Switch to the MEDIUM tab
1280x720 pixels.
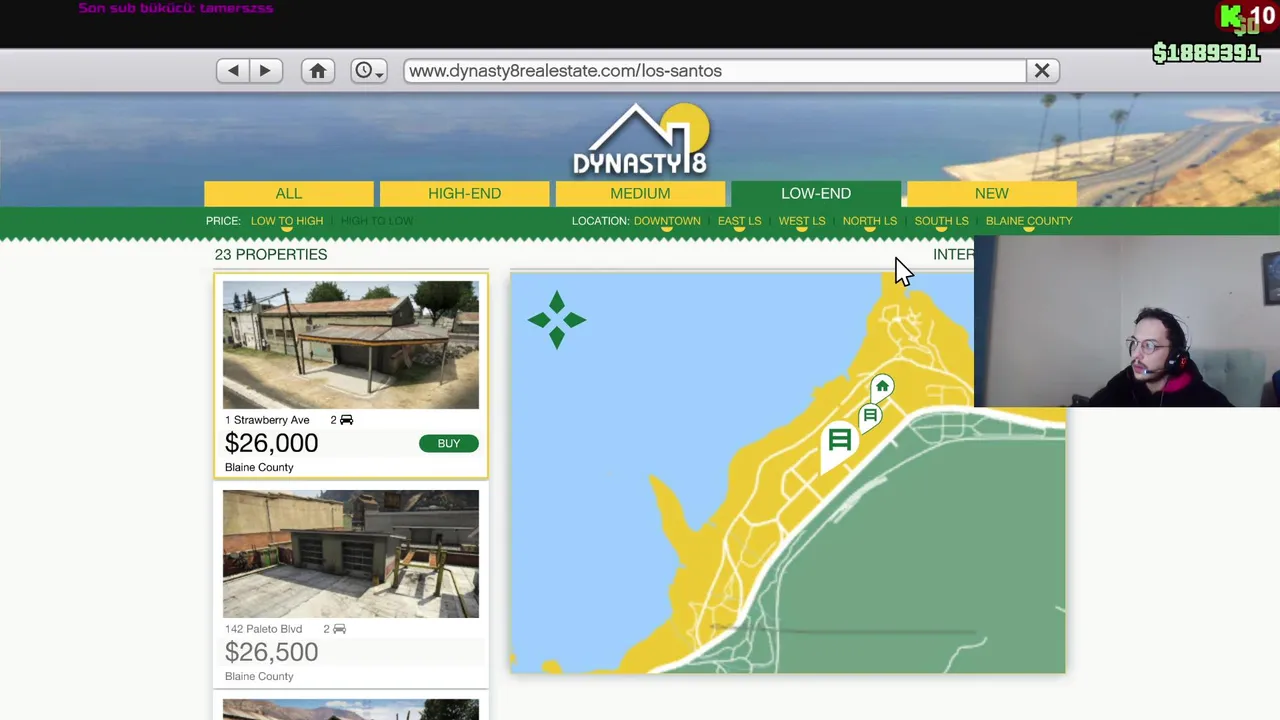[640, 193]
